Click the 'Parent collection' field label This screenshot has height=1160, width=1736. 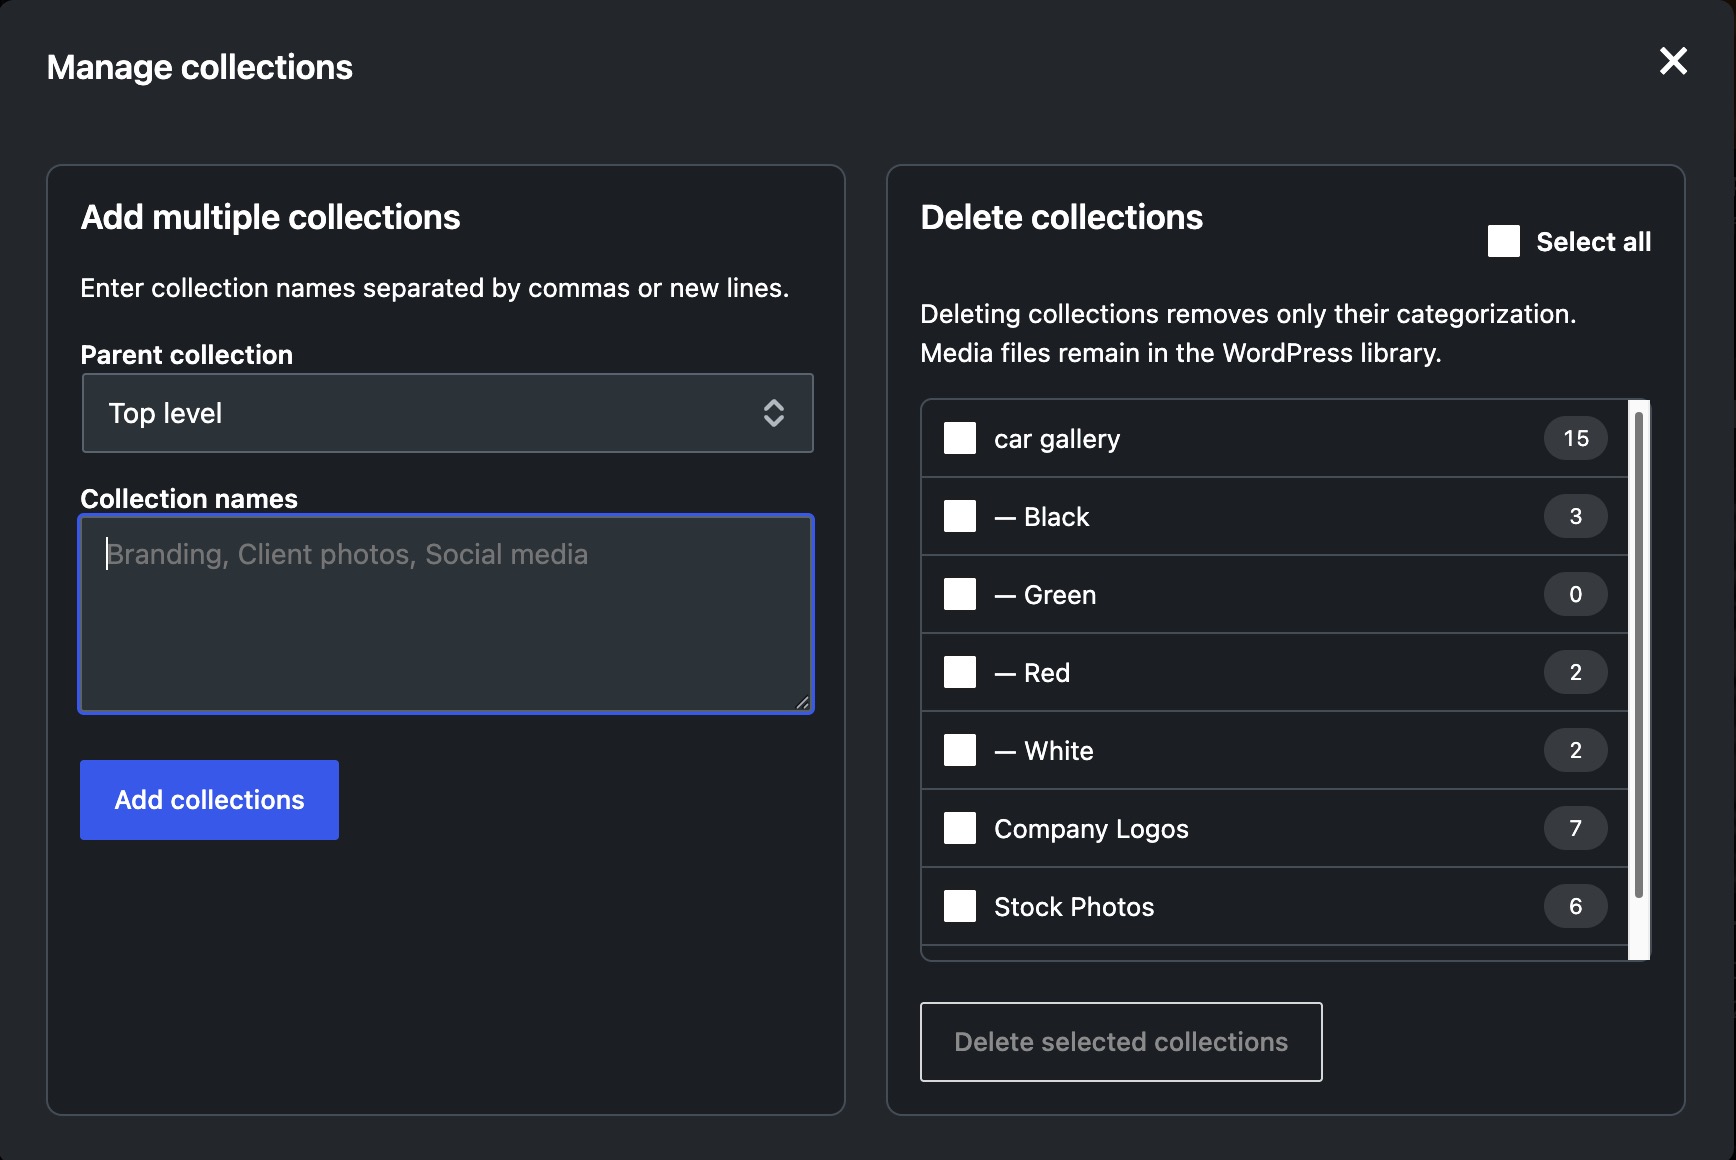tap(187, 355)
